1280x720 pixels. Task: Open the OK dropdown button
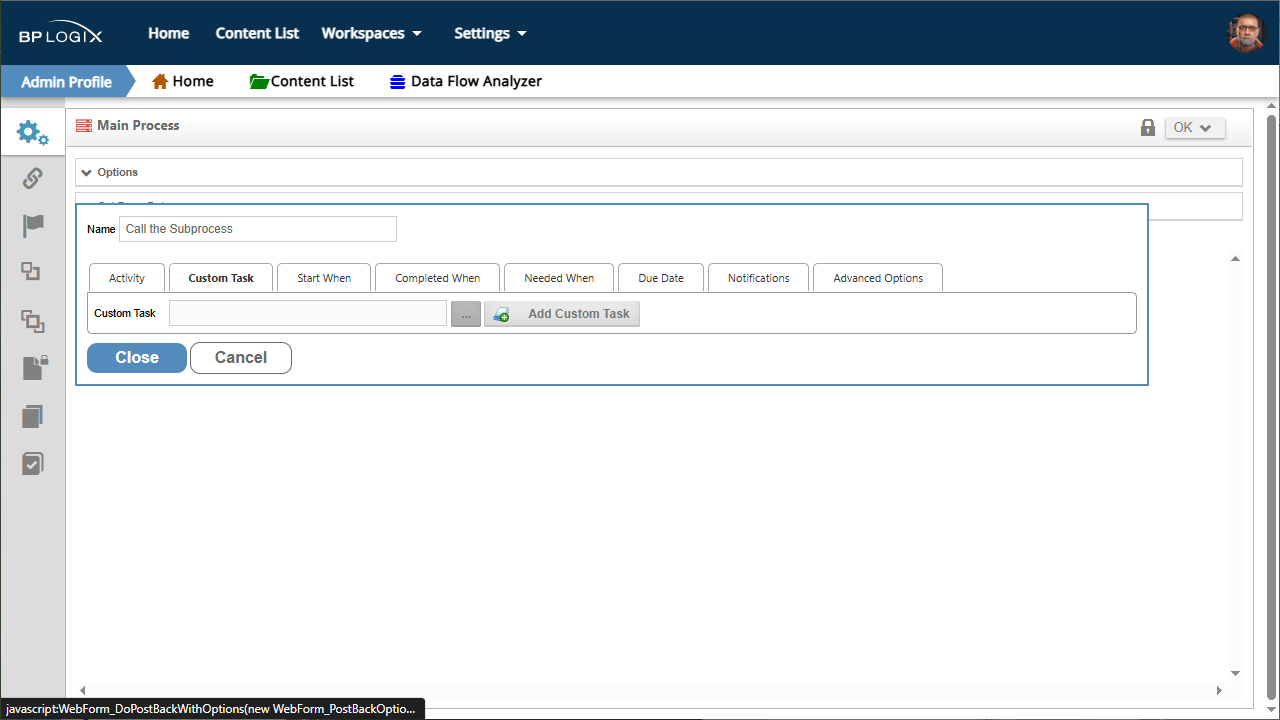tap(1195, 128)
